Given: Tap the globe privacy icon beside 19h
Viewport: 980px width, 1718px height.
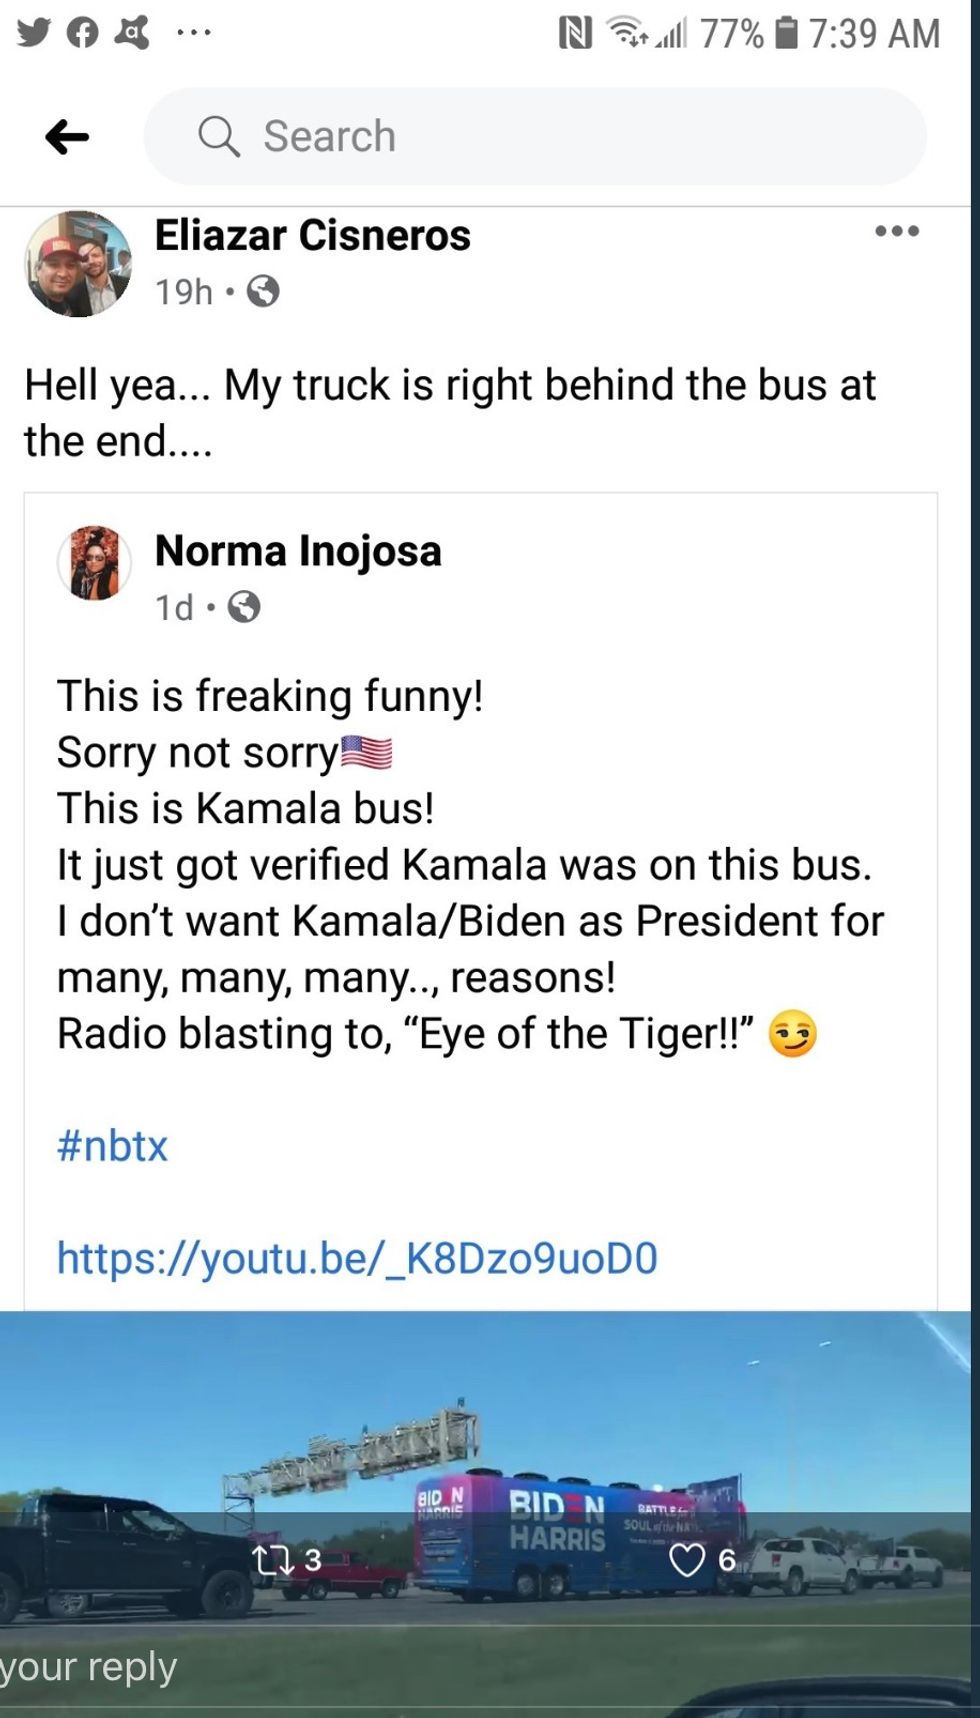Looking at the screenshot, I should pos(263,292).
